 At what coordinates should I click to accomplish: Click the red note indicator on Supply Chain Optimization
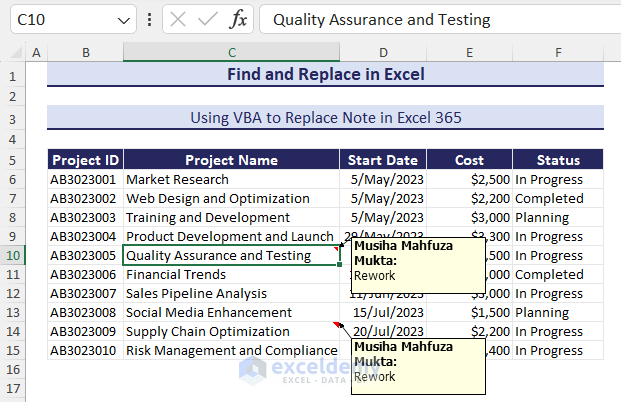point(336,325)
